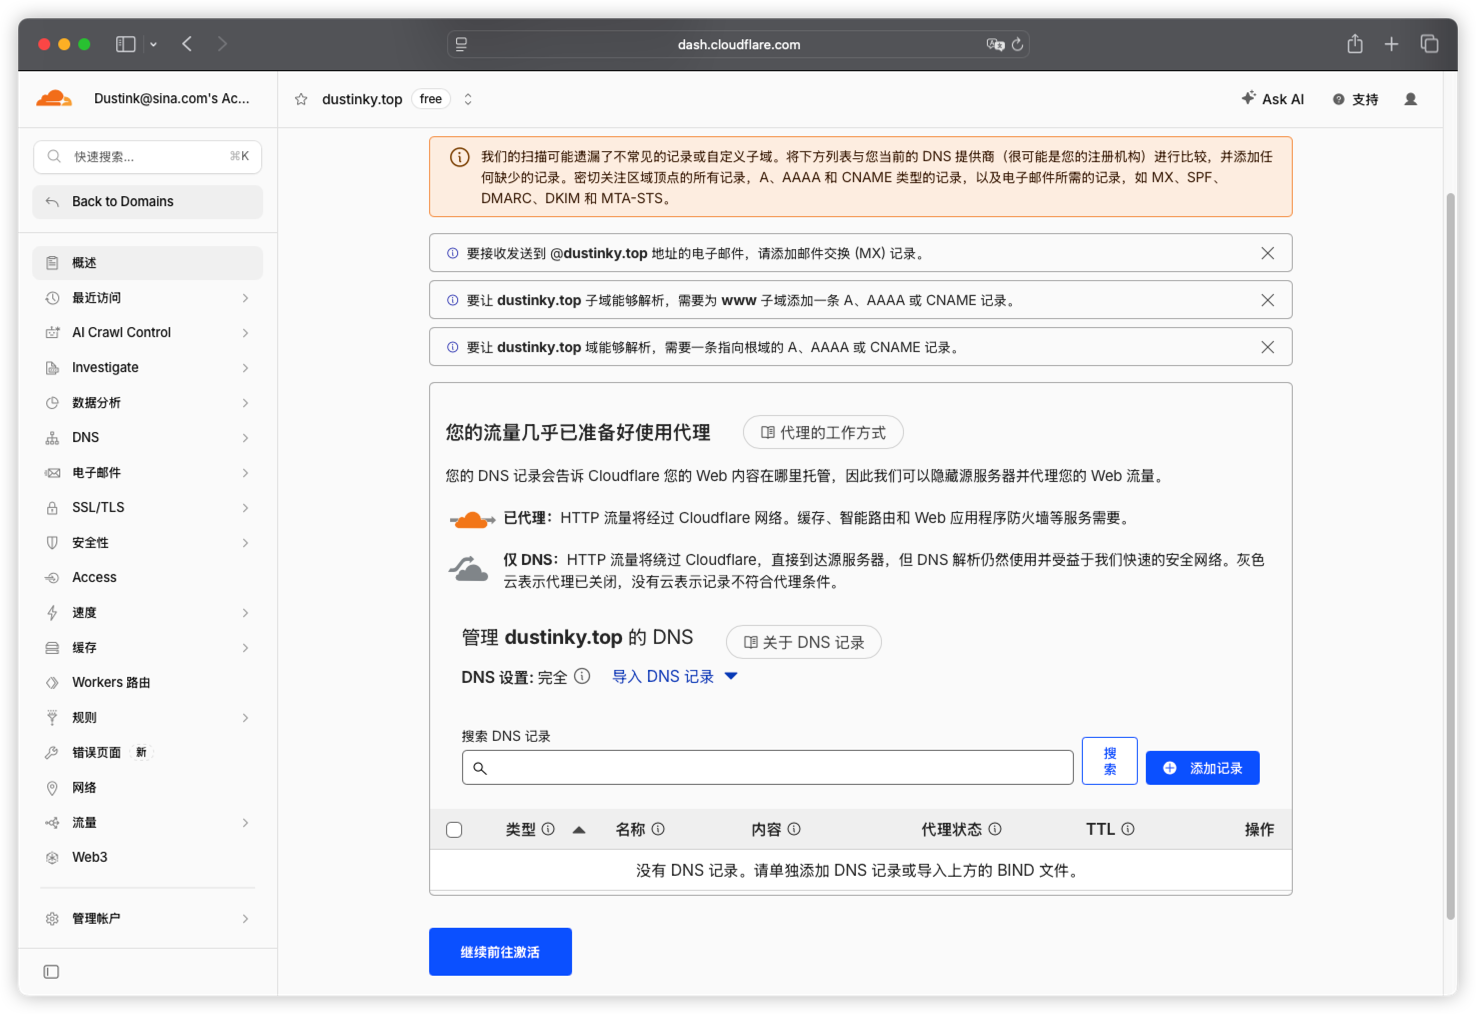This screenshot has width=1476, height=1014.
Task: Dismiss the MX record notification
Action: [1267, 253]
